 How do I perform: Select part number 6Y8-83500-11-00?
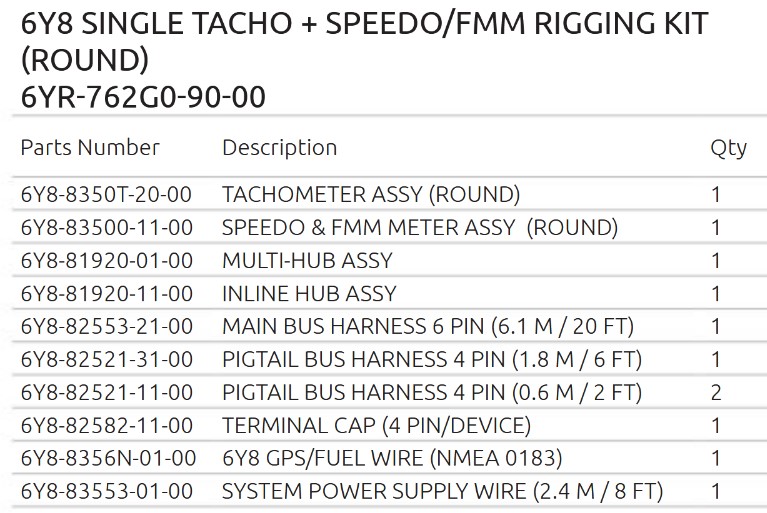[107, 227]
